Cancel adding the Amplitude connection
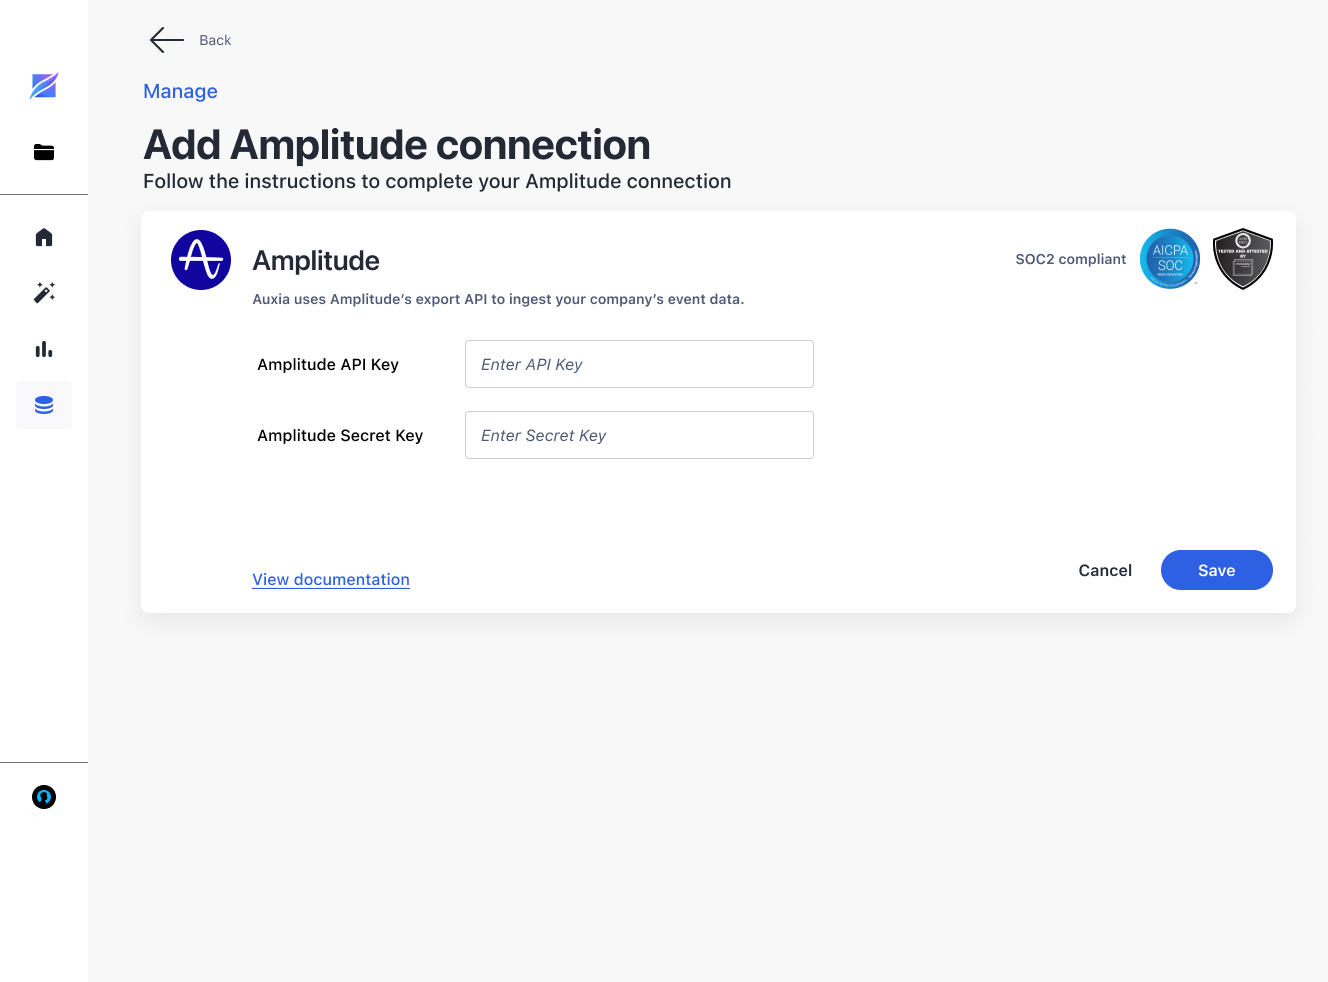 coord(1105,570)
